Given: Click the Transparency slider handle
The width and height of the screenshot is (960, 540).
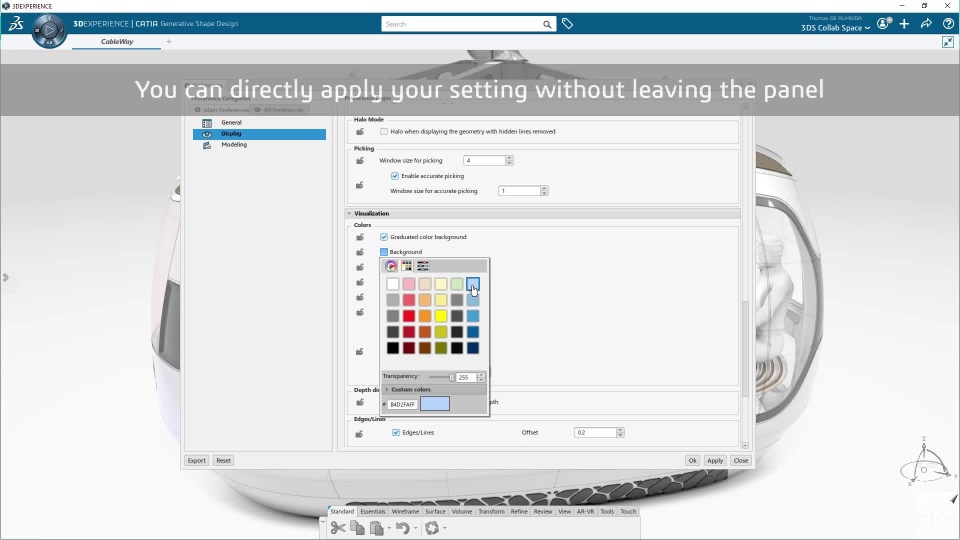Looking at the screenshot, I should pos(452,377).
